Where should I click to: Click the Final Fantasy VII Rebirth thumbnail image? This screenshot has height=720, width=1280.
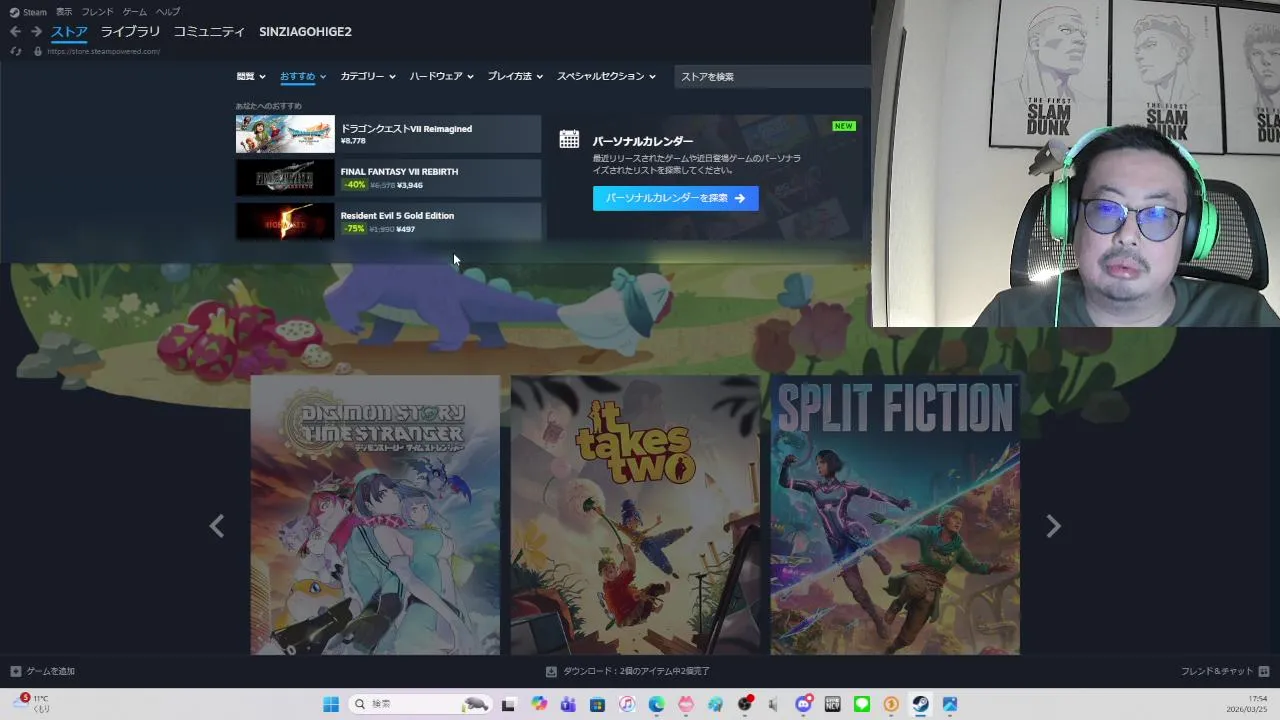tap(285, 178)
